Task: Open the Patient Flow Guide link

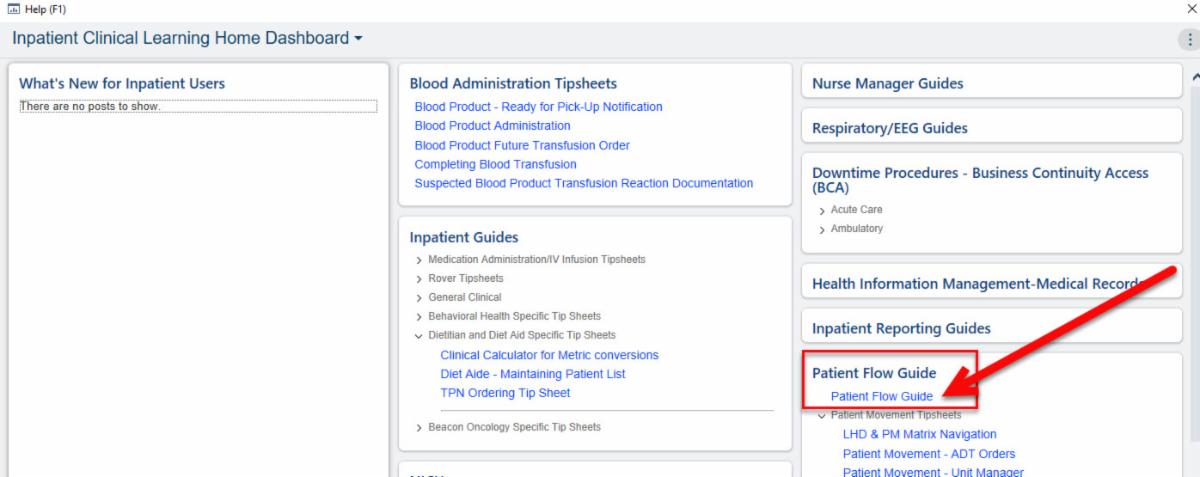Action: coord(881,396)
